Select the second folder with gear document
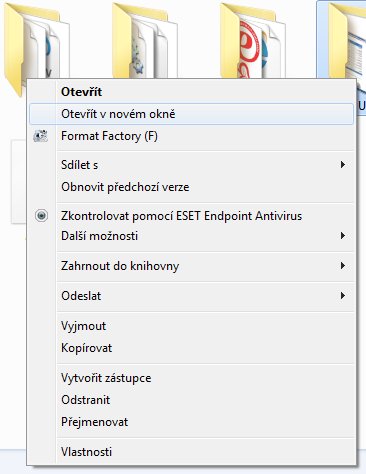 144,40
